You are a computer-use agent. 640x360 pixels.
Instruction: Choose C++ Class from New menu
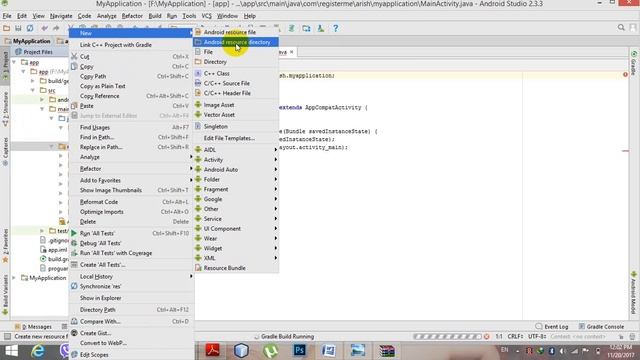[236, 73]
